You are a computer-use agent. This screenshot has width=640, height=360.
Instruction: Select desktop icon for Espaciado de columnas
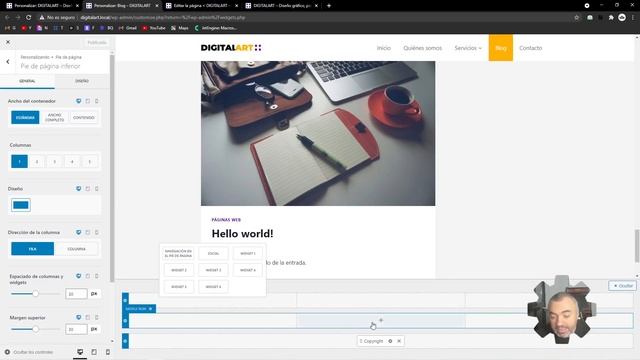coord(78,276)
